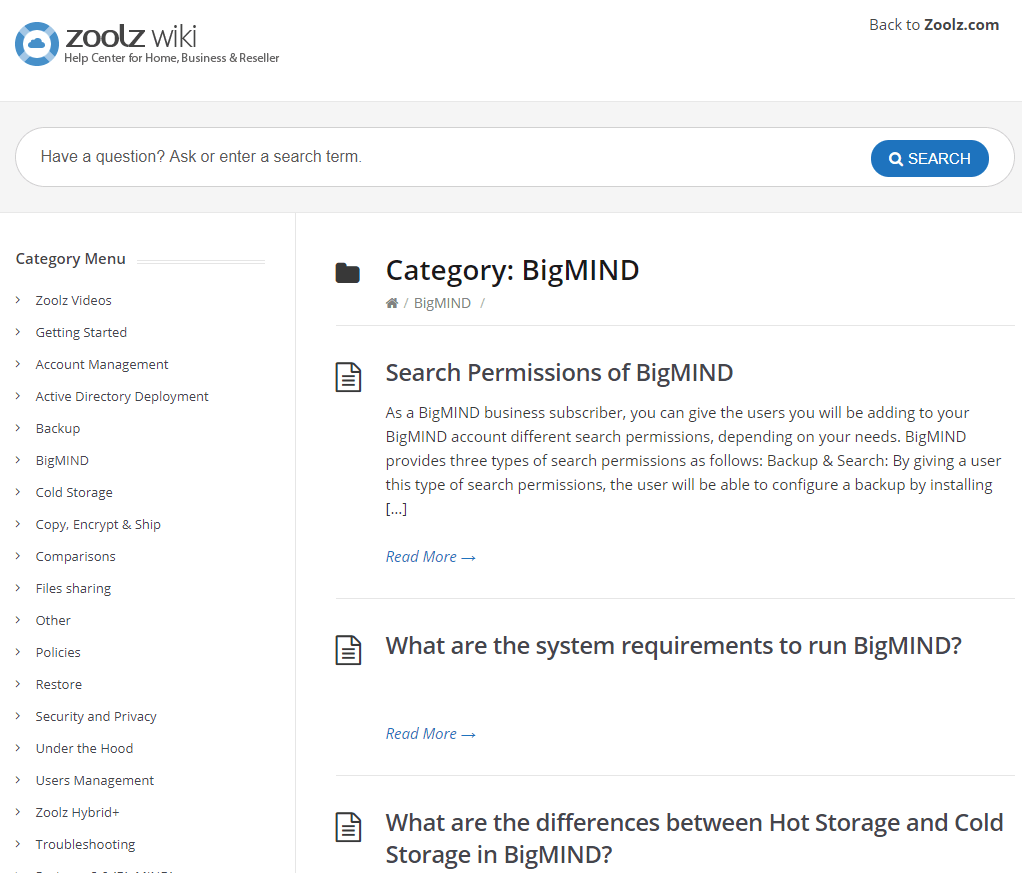Open Zoolz Videos category
The width and height of the screenshot is (1022, 873).
[74, 301]
